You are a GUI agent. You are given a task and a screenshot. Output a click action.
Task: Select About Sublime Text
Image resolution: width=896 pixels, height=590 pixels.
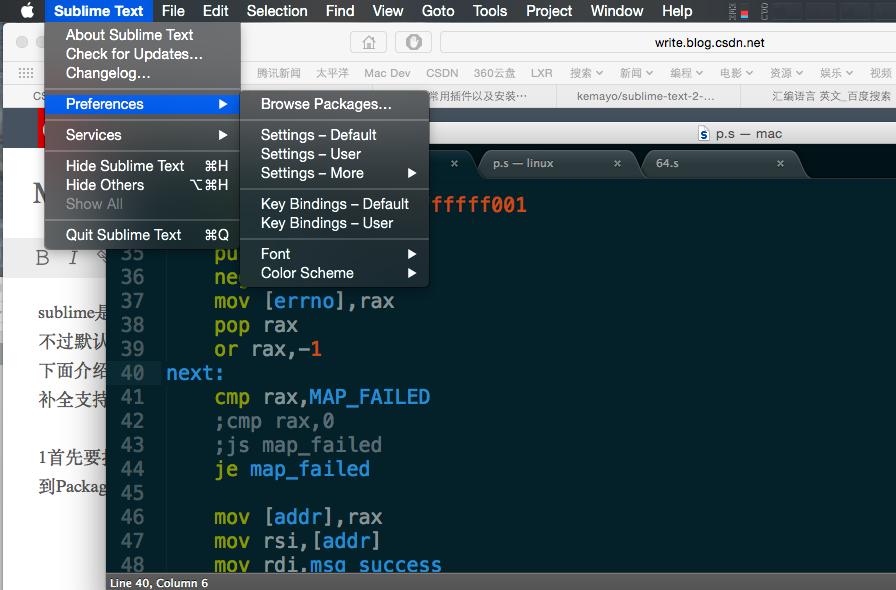(x=142, y=35)
